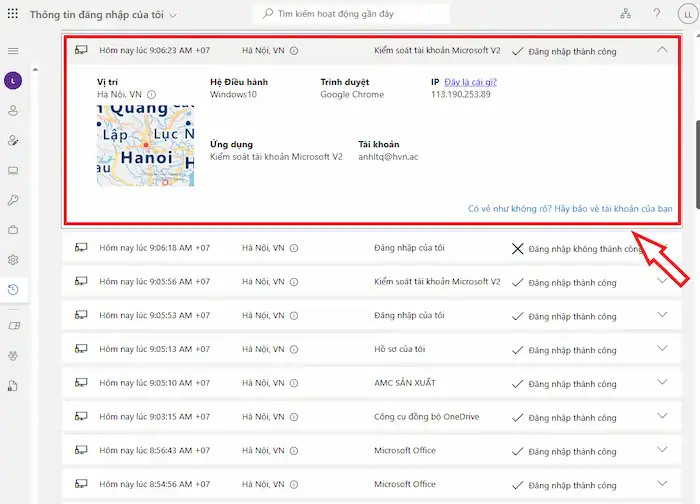Open the person overview sidebar icon
Screen dimensions: 700x504
point(13,110)
